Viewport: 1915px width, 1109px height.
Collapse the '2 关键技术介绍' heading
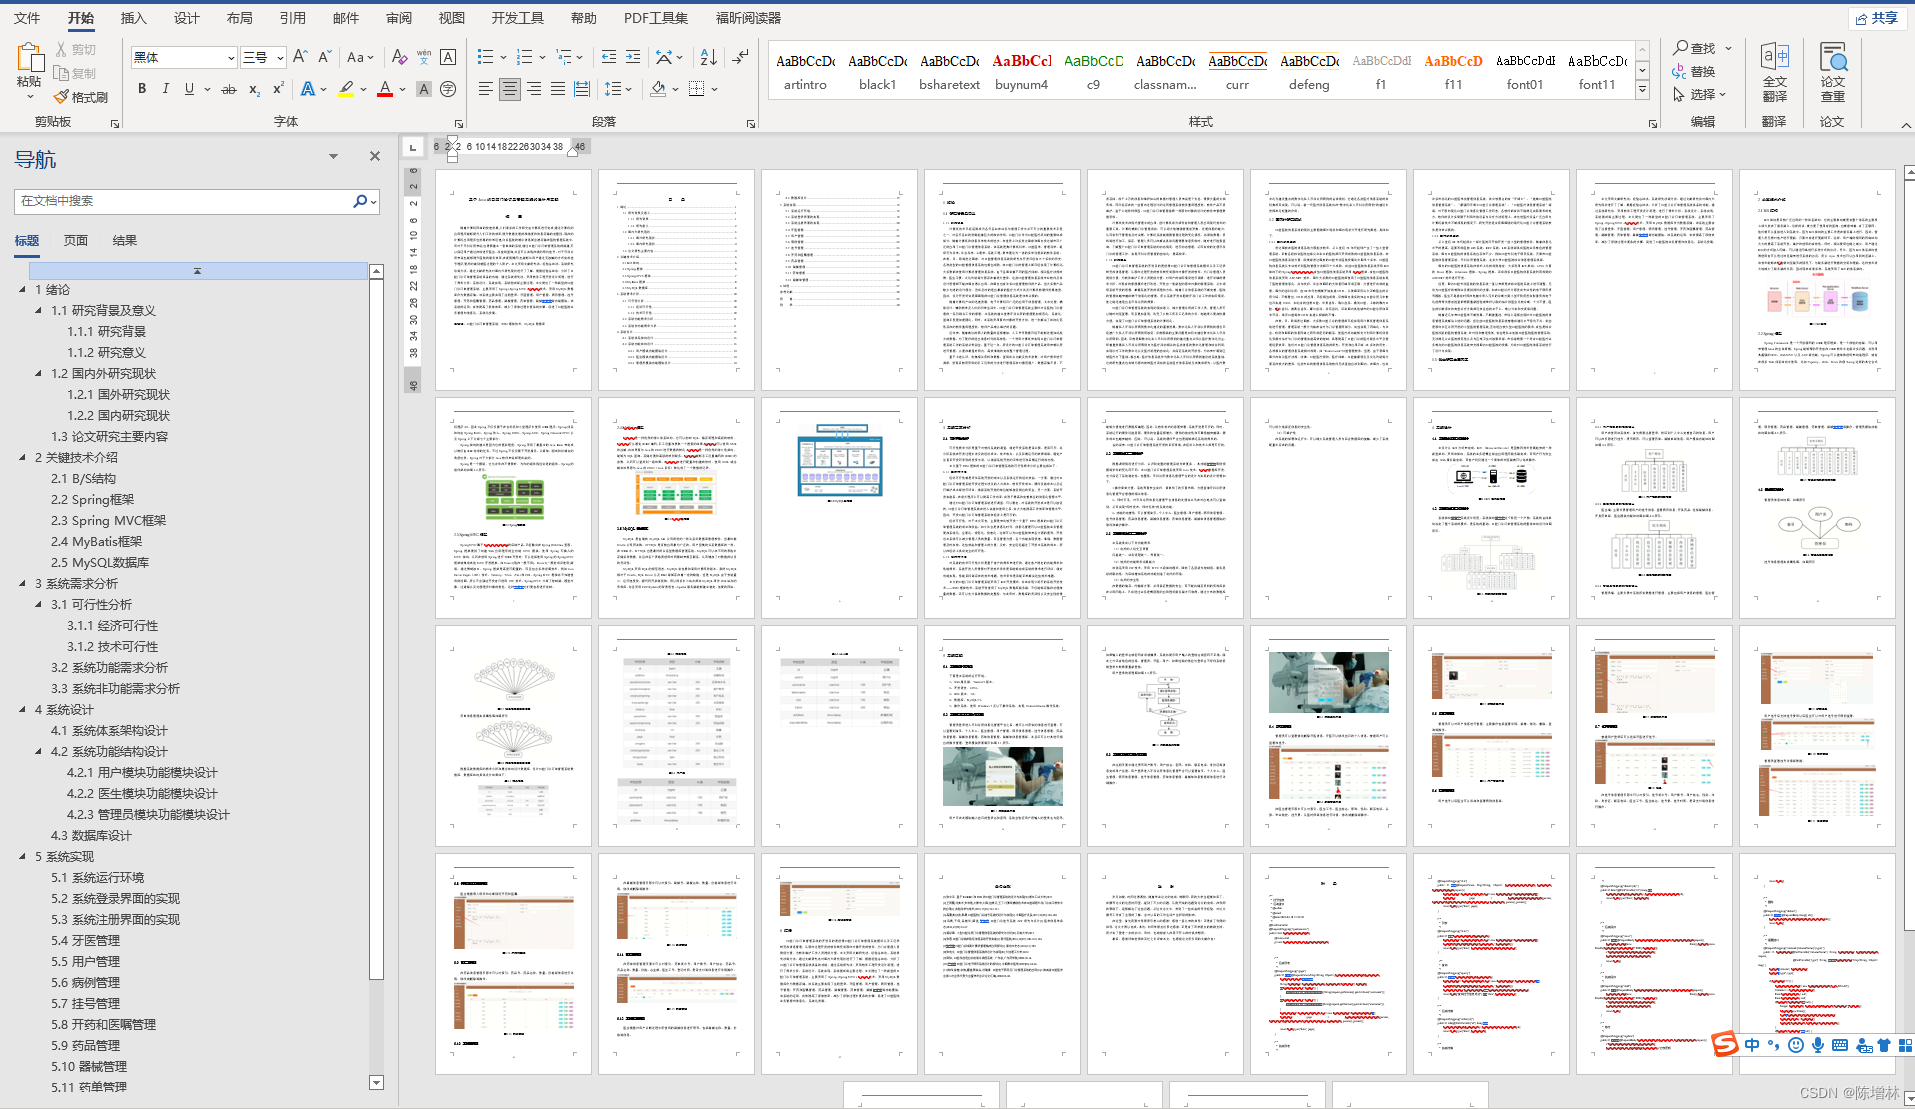(x=23, y=457)
